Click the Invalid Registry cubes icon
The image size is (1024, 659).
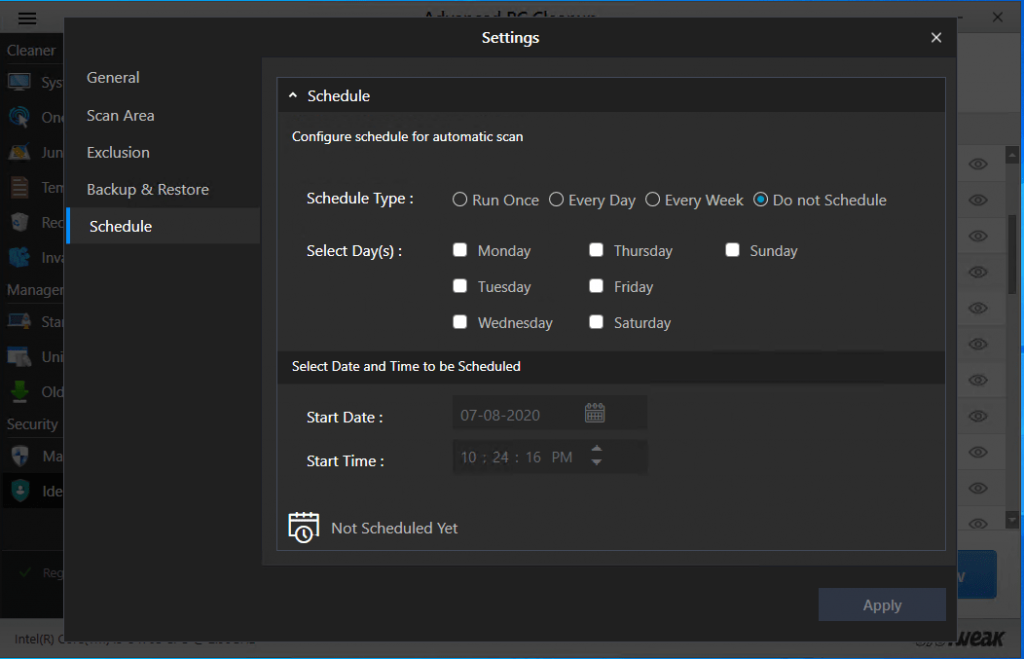19,257
